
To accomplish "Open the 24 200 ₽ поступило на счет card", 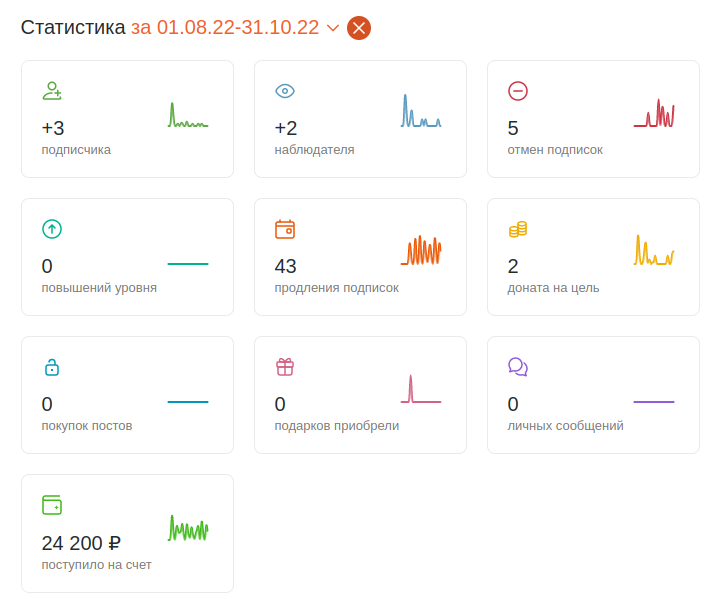I will point(128,533).
